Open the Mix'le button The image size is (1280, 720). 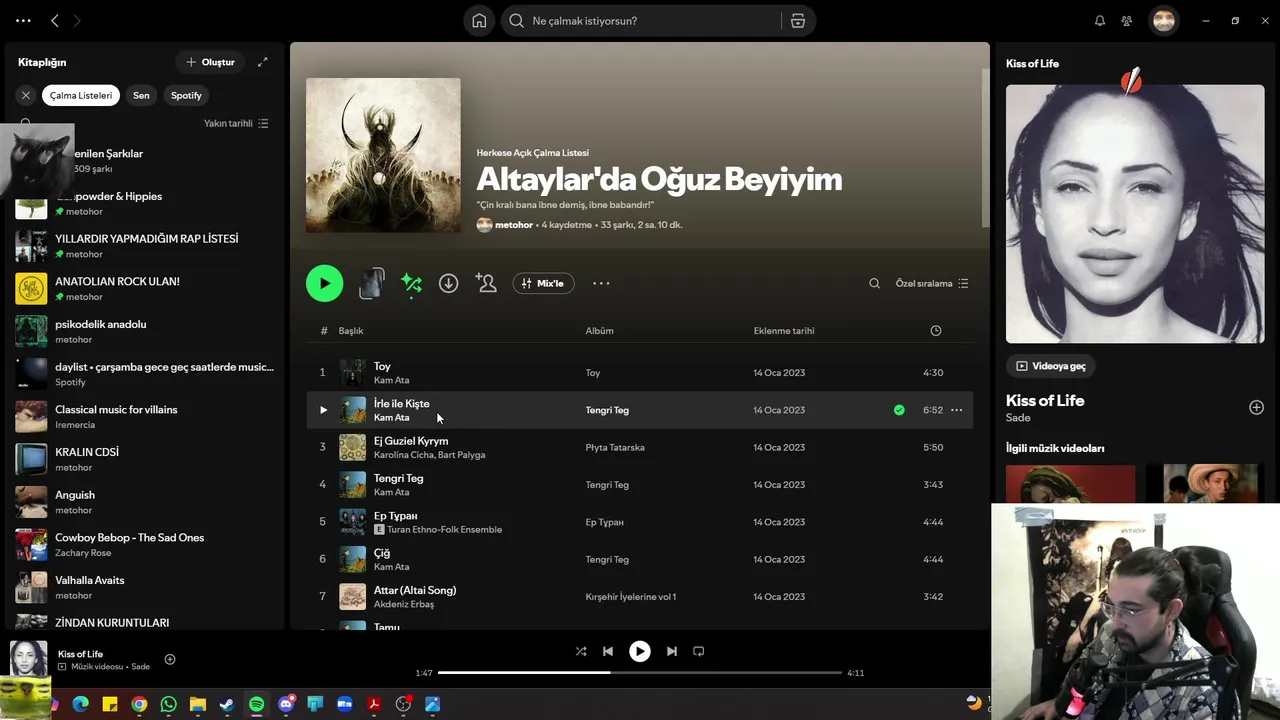pyautogui.click(x=543, y=283)
